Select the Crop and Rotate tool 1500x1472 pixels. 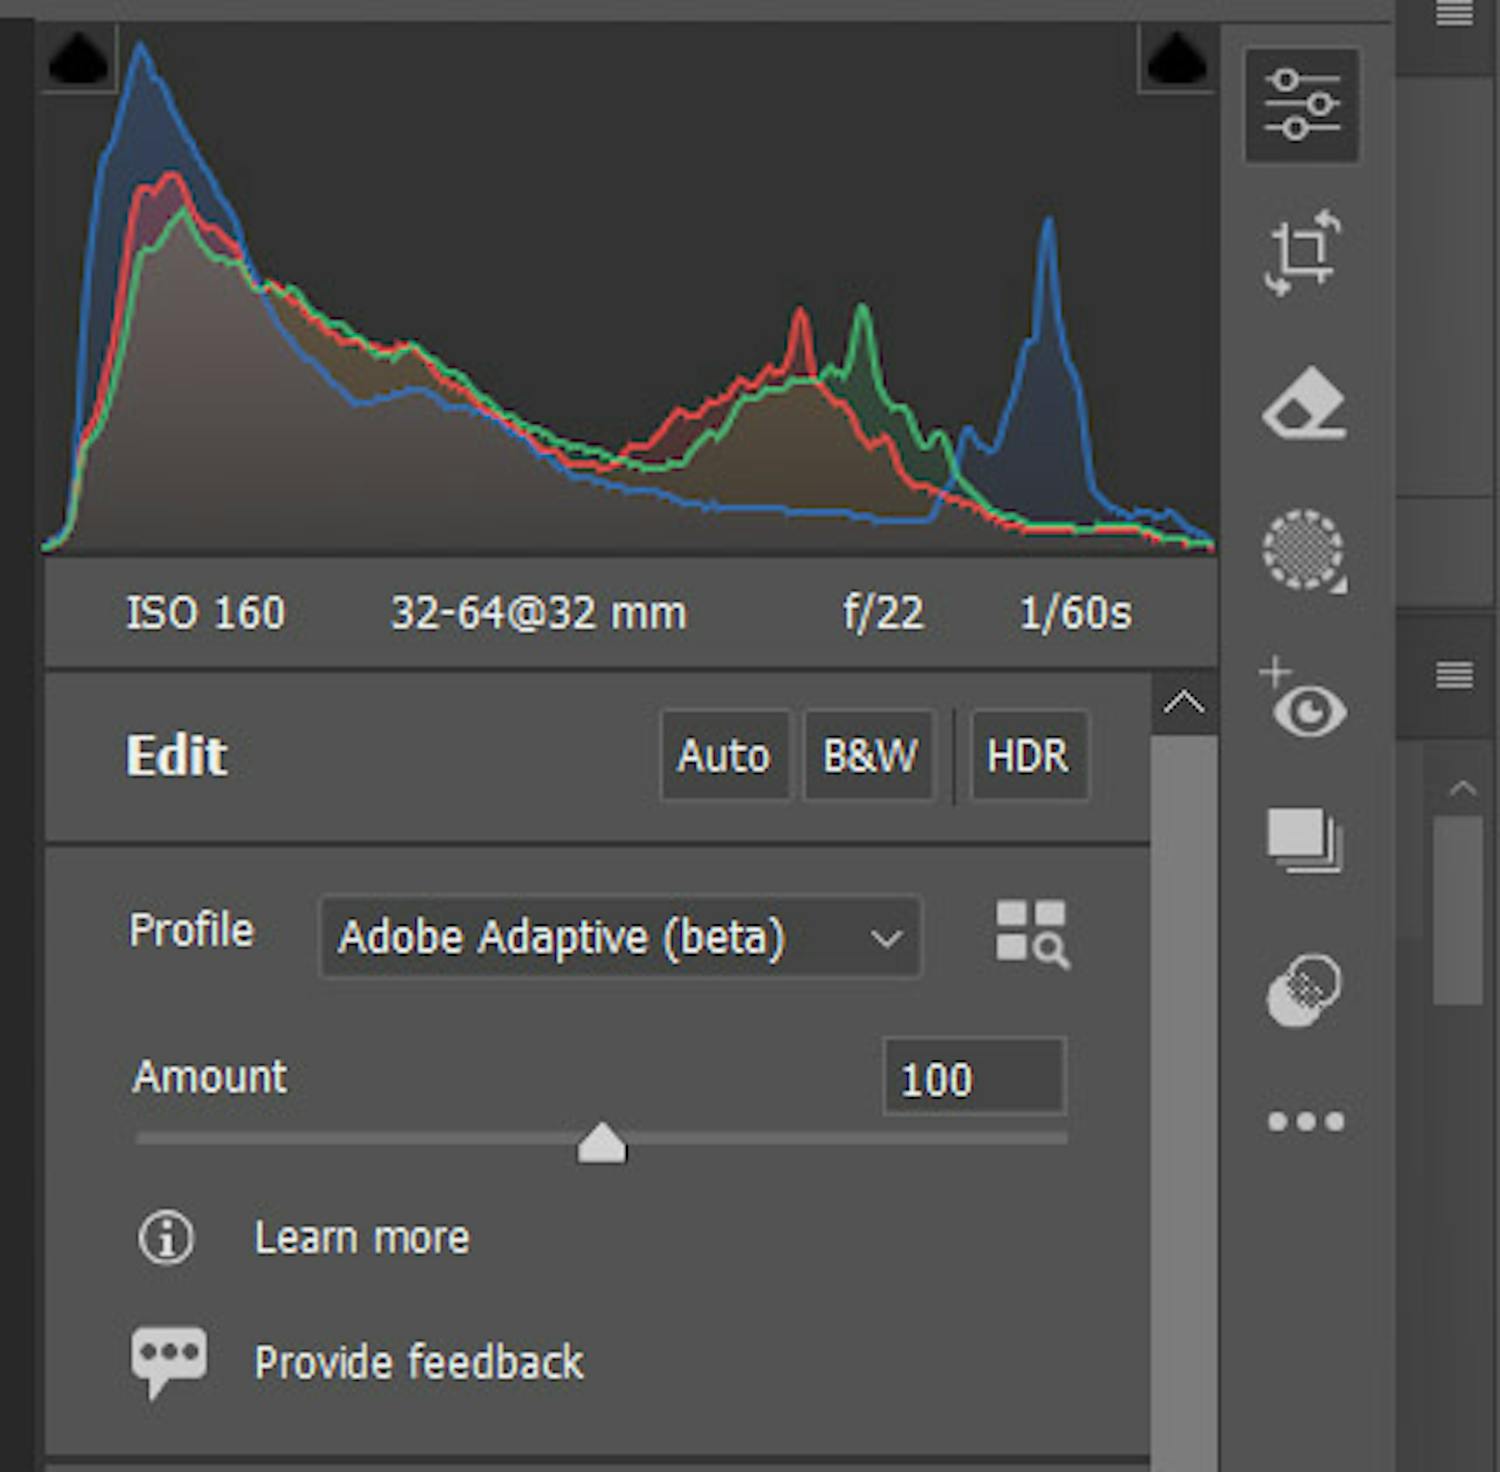pyautogui.click(x=1302, y=253)
